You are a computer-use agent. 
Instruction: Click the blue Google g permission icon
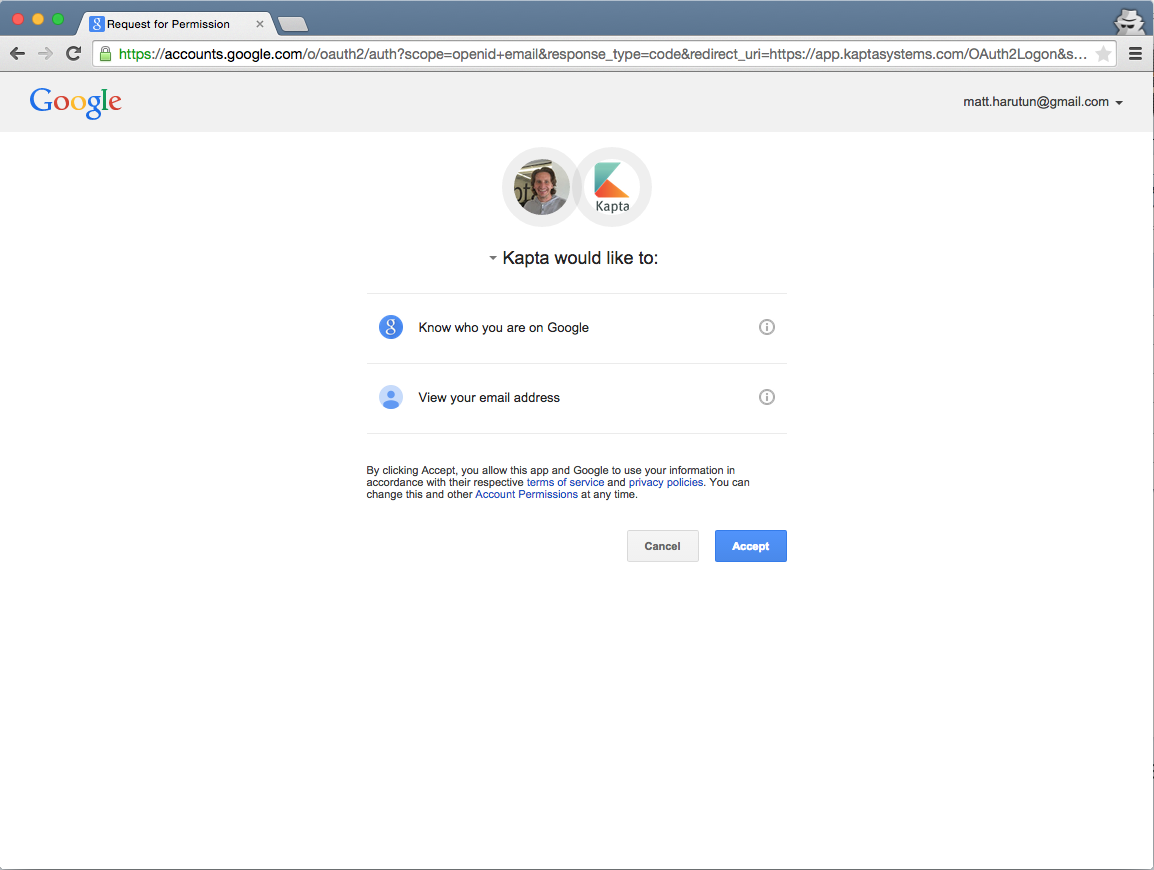pos(391,327)
